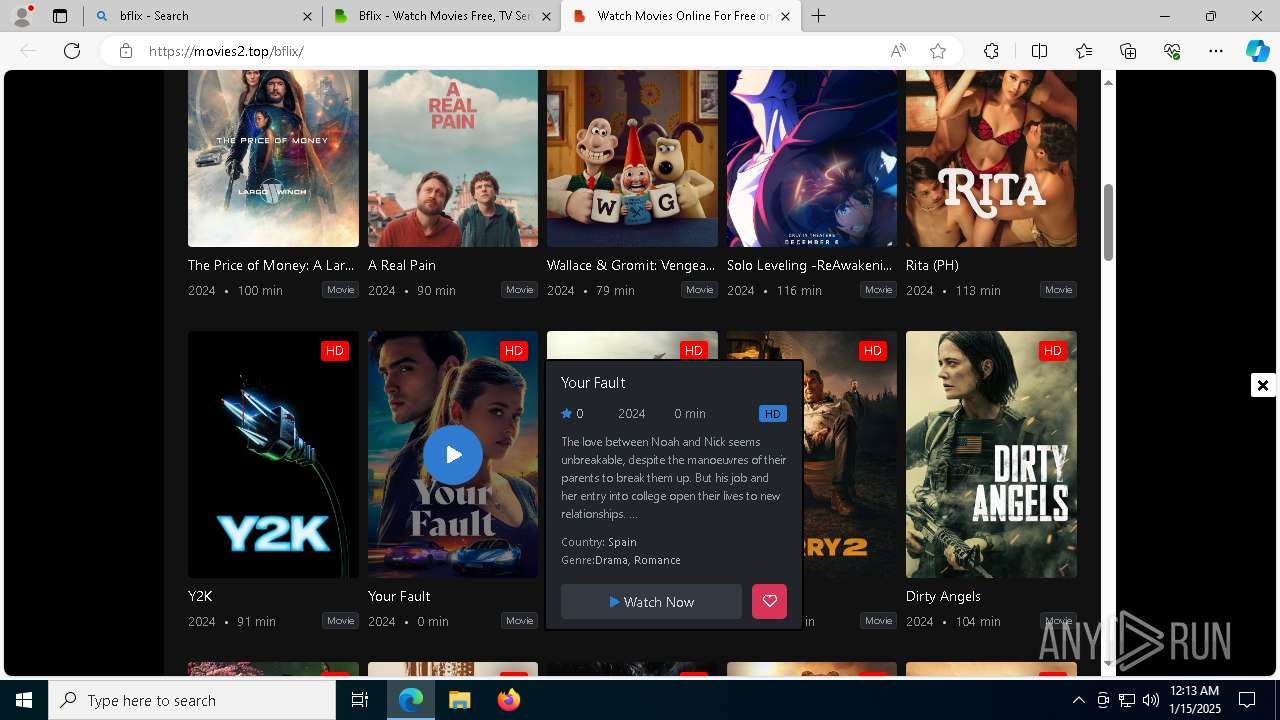
Task: Click the blue HD badge in the Your Fault popup
Action: pyautogui.click(x=772, y=414)
